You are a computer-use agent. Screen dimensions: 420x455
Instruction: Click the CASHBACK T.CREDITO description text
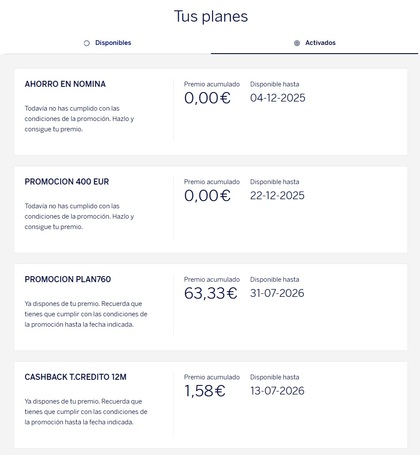pos(86,412)
